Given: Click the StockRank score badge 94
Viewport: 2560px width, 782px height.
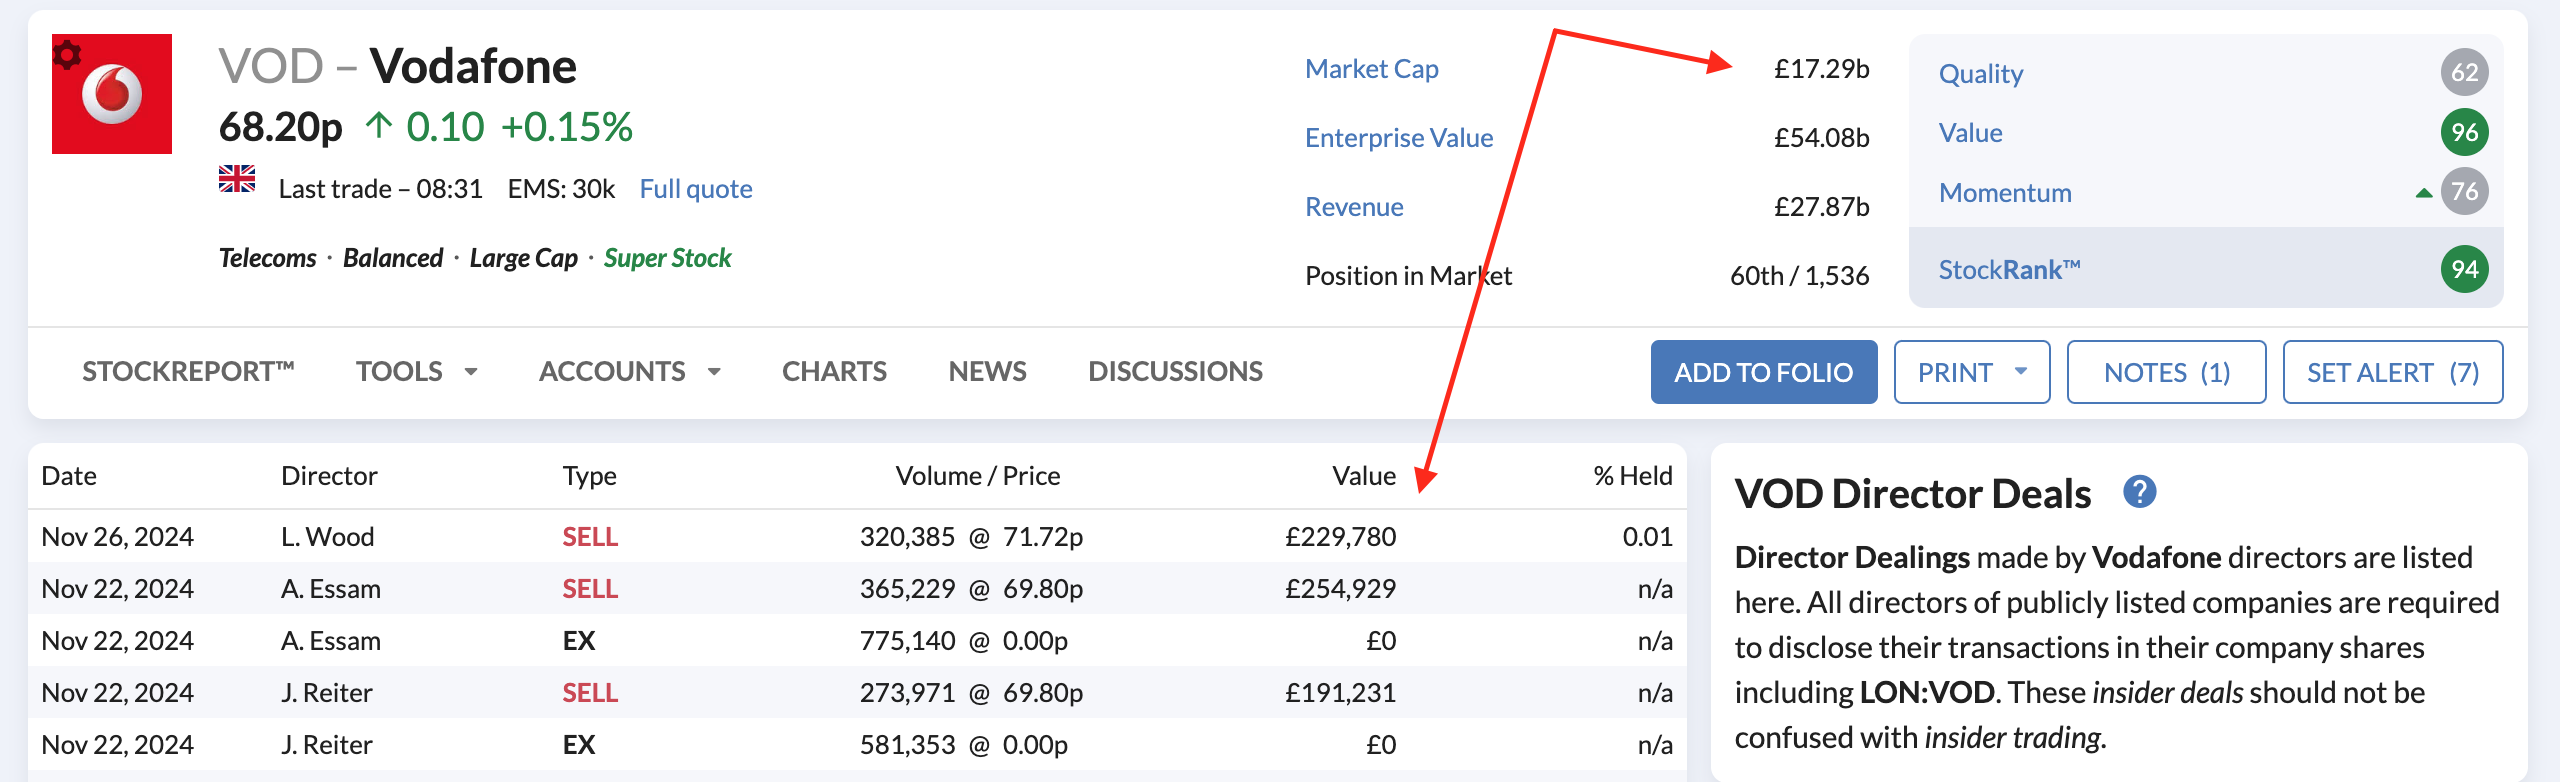Looking at the screenshot, I should pyautogui.click(x=2464, y=269).
